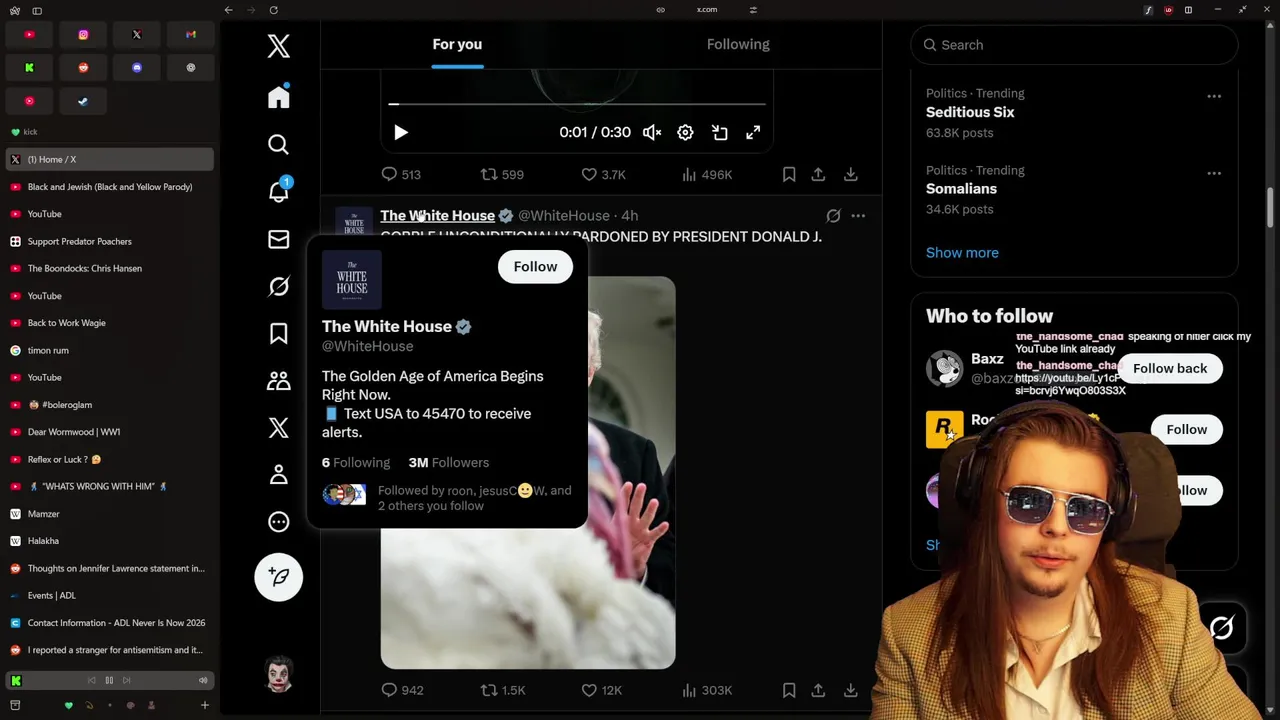This screenshot has width=1280, height=720.
Task: Play the video in the X post
Action: coord(401,132)
